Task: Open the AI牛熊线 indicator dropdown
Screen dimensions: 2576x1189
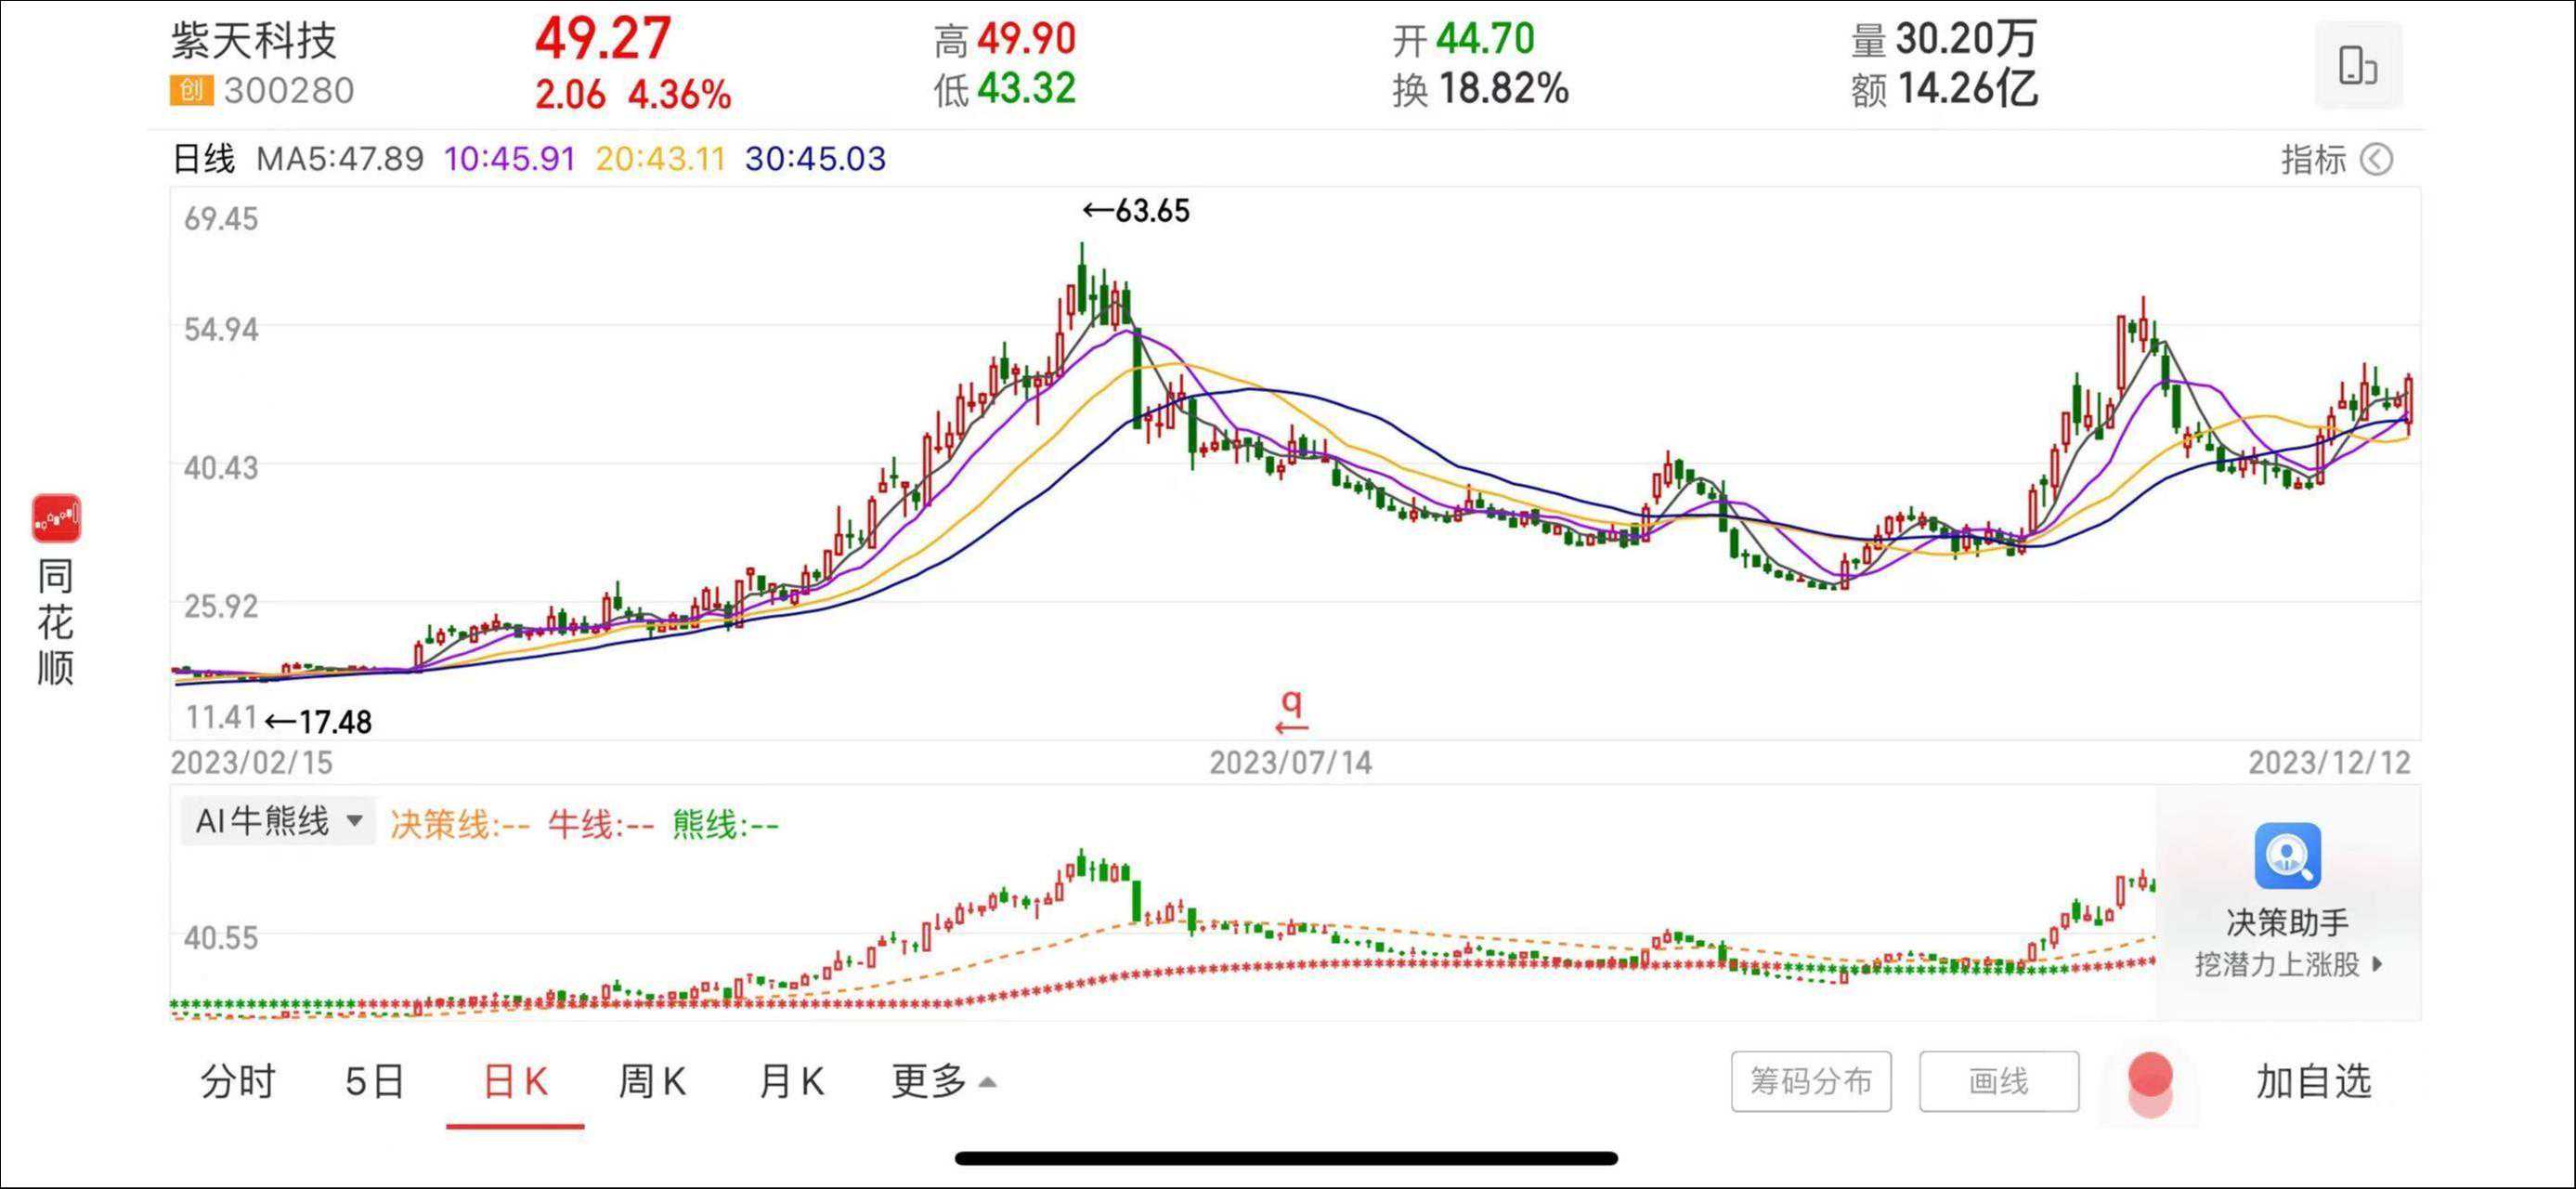Action: coord(278,821)
